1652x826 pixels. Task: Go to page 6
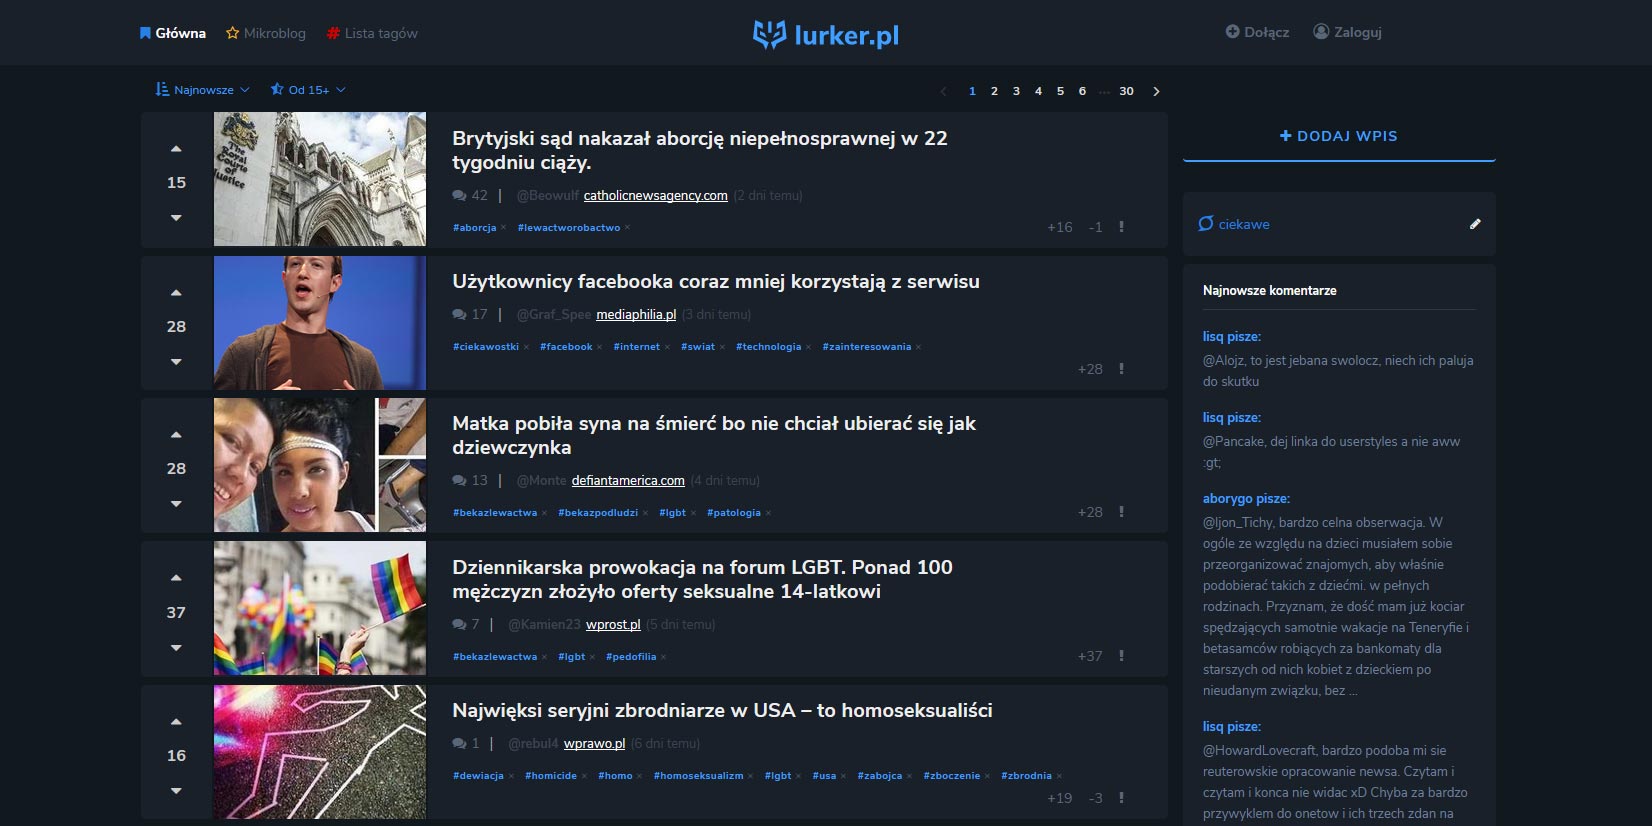[x=1082, y=91]
